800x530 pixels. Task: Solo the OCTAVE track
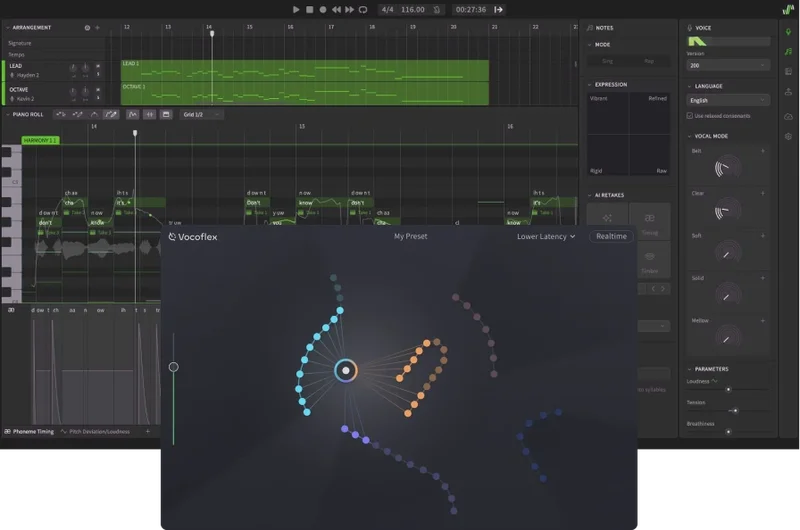pos(98,98)
